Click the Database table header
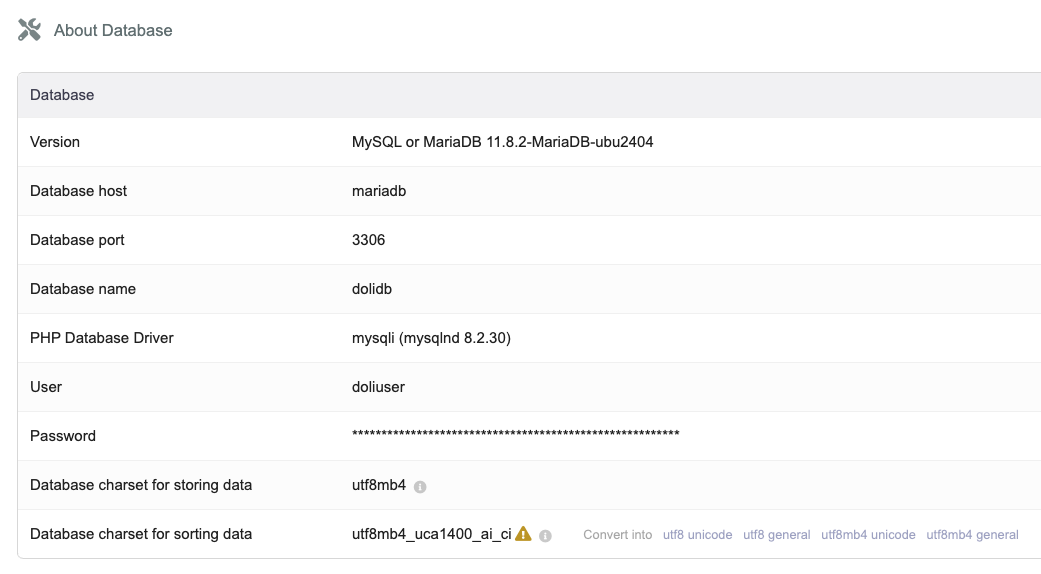 62,95
